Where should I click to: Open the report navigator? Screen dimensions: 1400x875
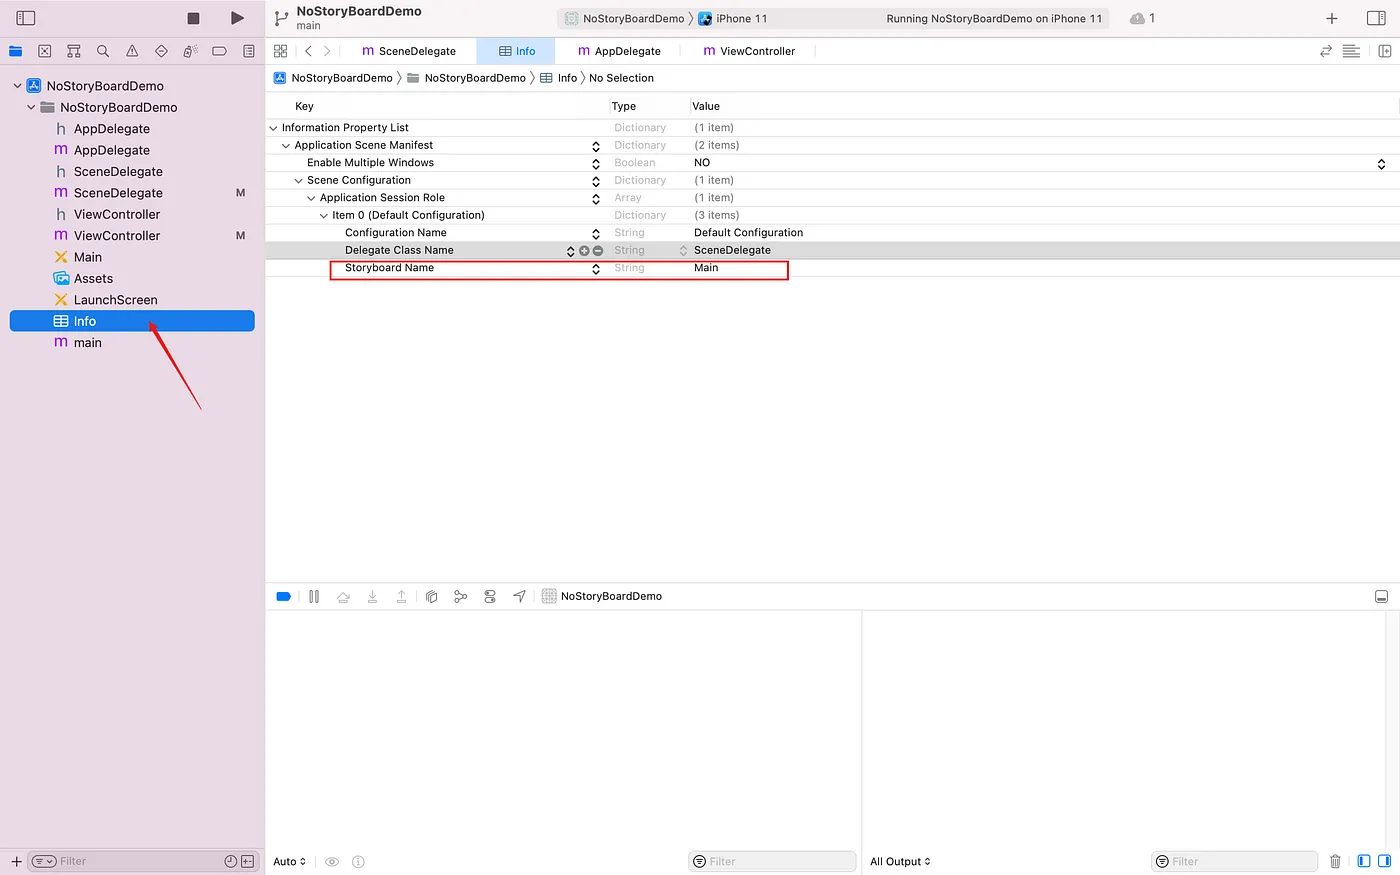coord(248,51)
